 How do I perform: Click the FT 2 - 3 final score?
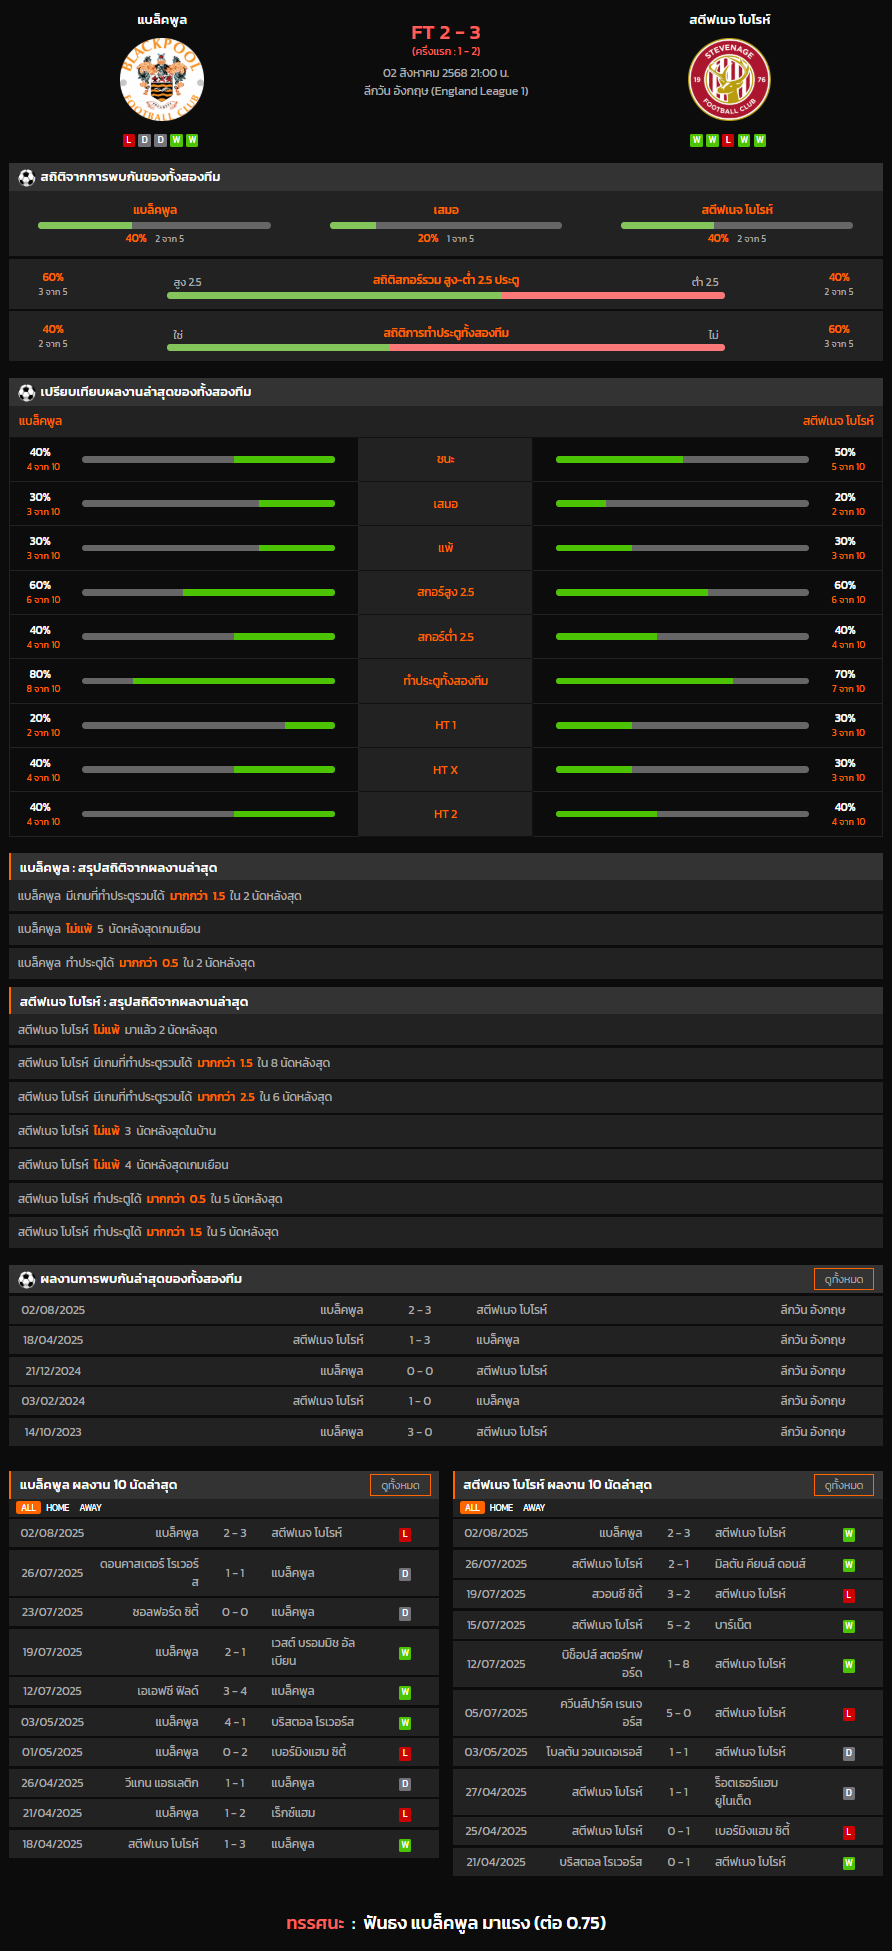click(x=446, y=33)
